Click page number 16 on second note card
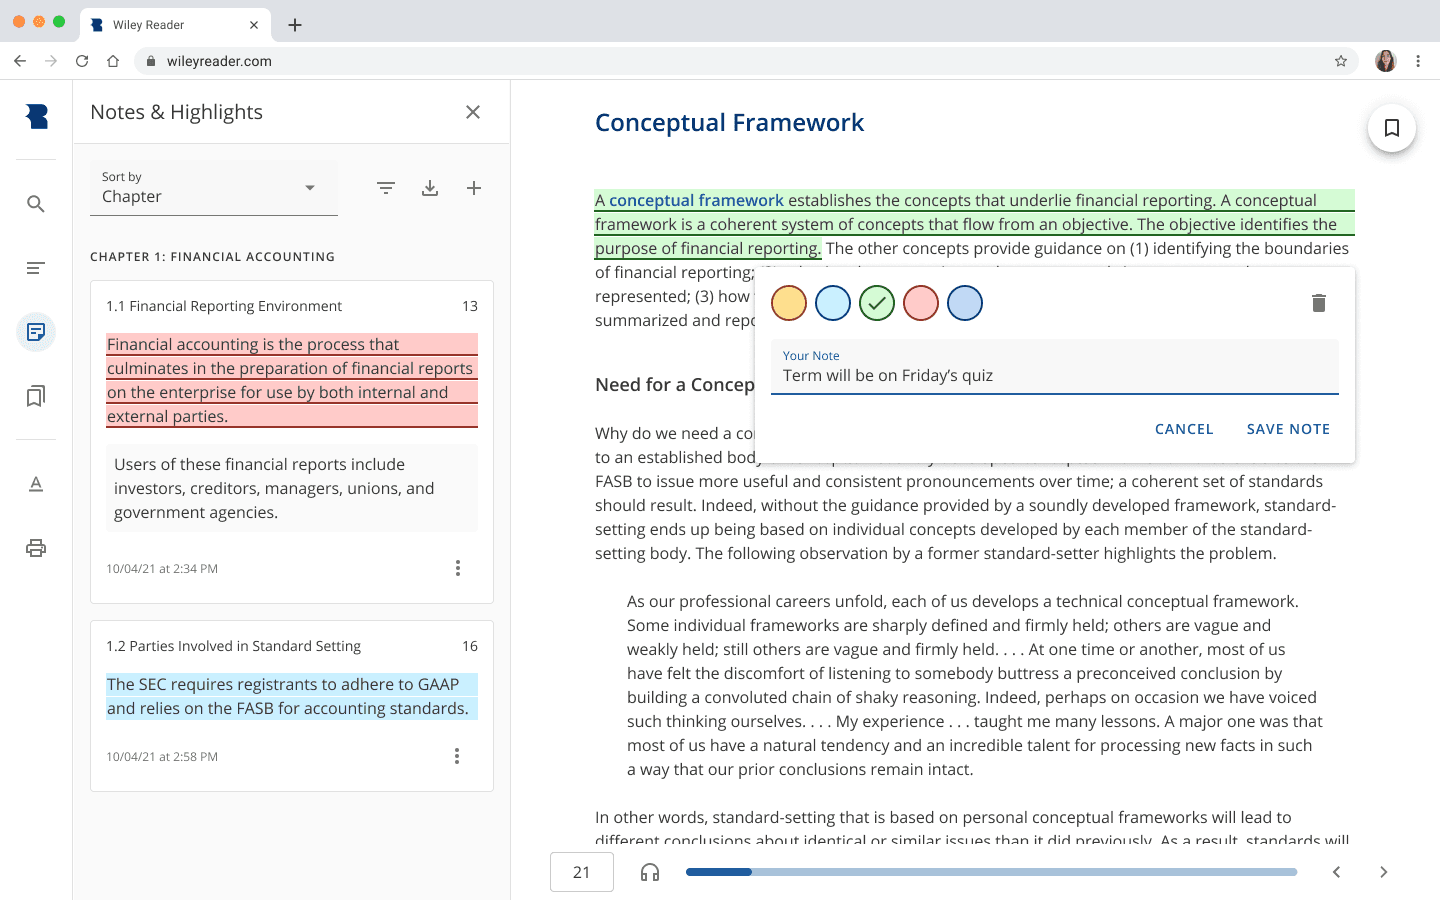This screenshot has height=900, width=1440. (470, 646)
